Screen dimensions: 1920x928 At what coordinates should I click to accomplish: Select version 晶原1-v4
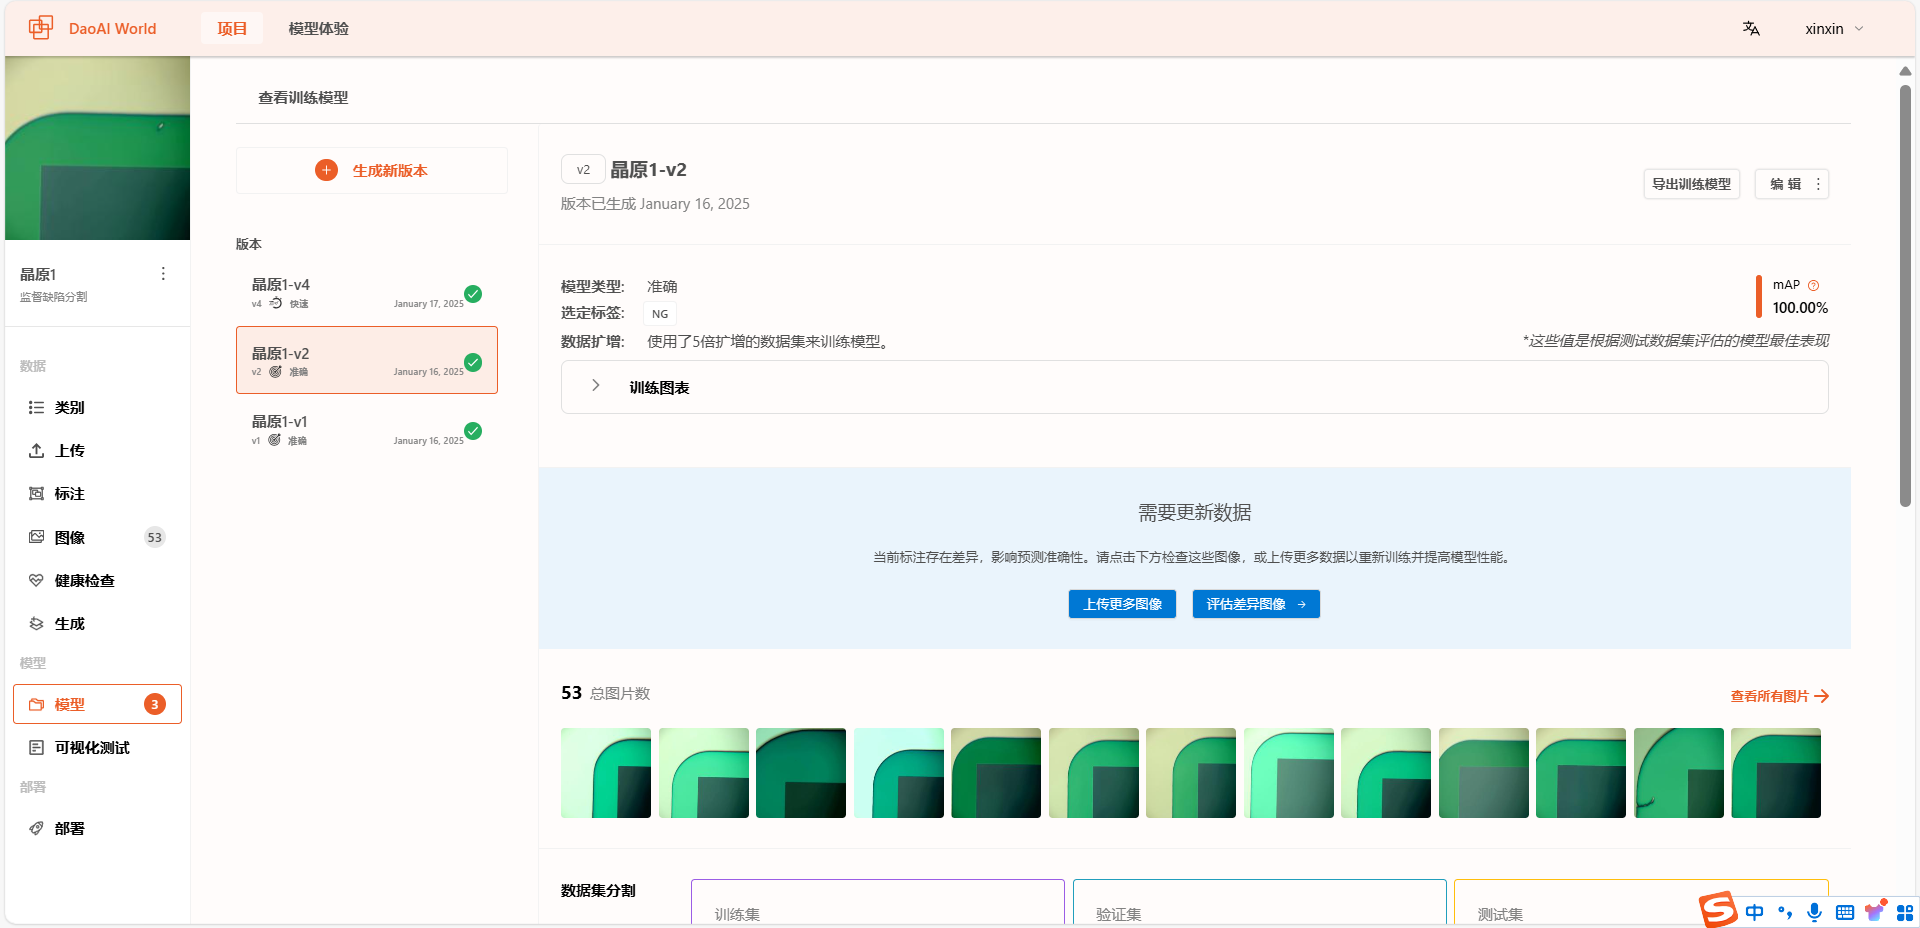(367, 292)
